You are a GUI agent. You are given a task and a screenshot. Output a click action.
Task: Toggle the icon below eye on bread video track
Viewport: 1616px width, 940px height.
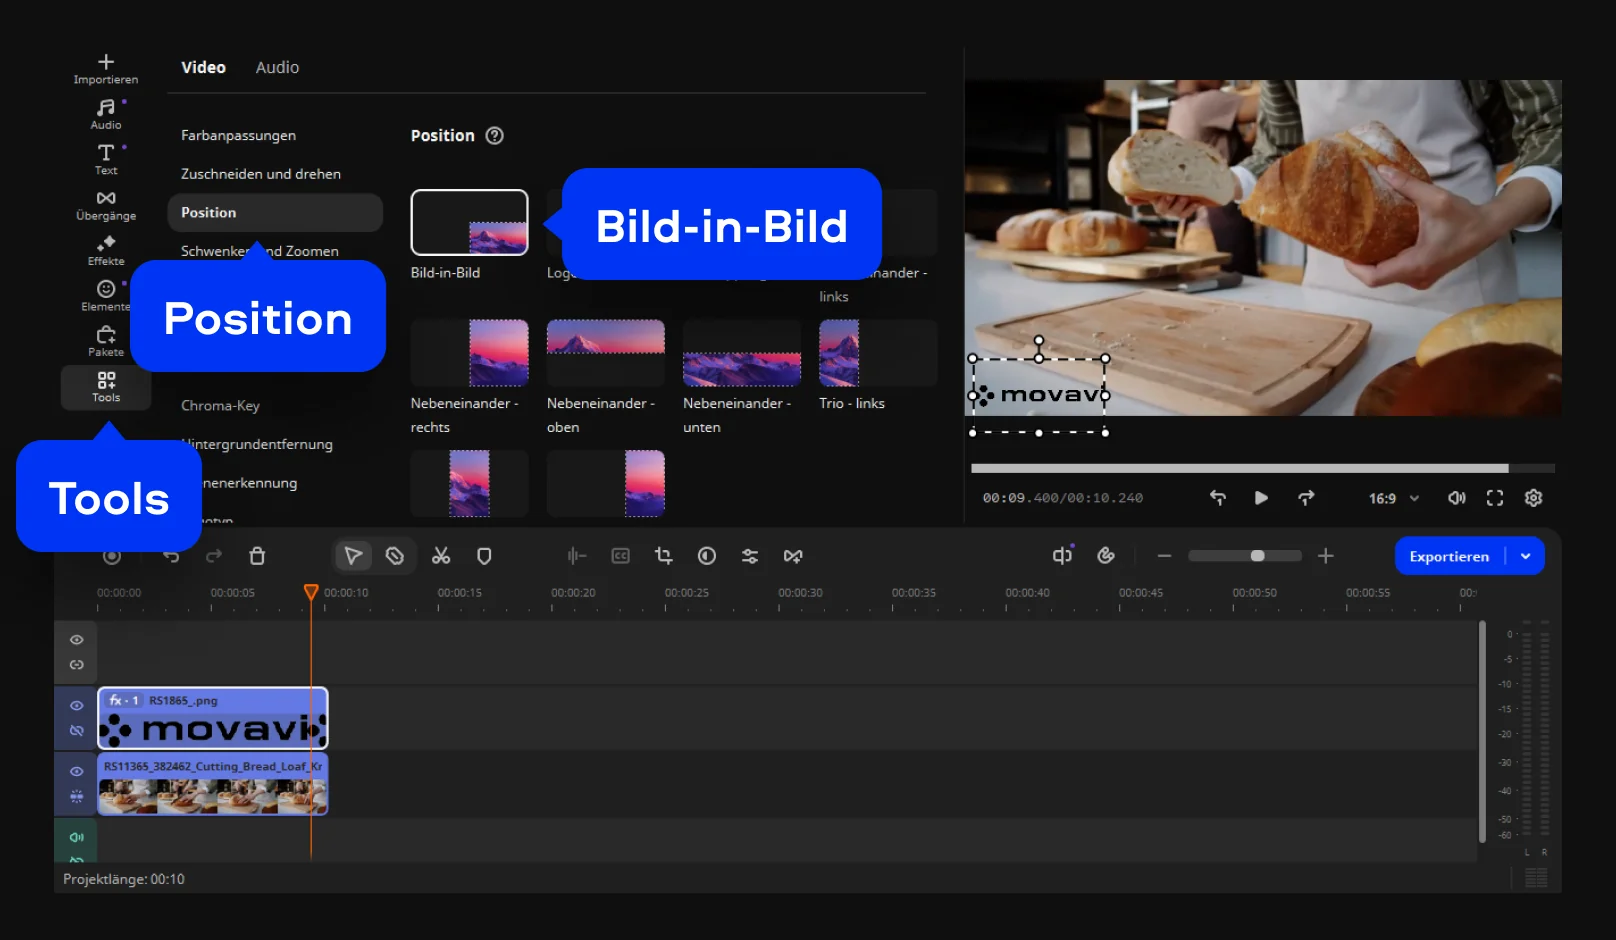77,797
